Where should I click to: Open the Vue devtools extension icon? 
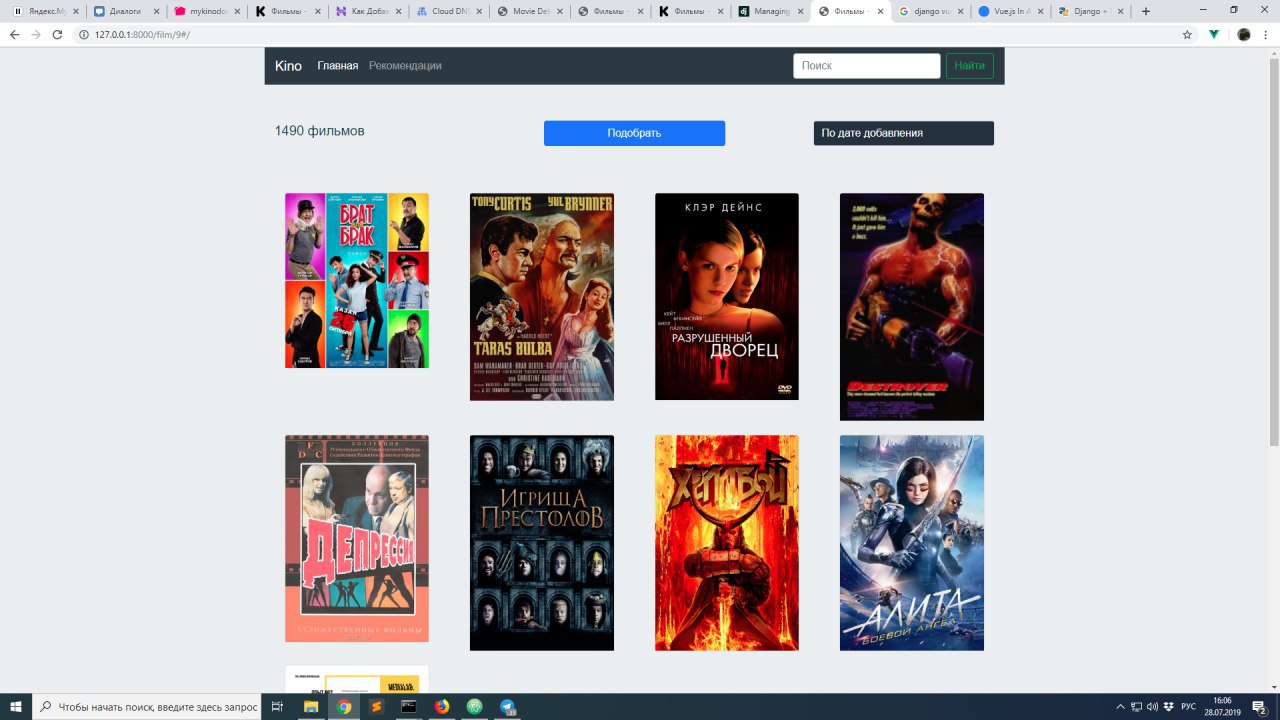point(1214,34)
